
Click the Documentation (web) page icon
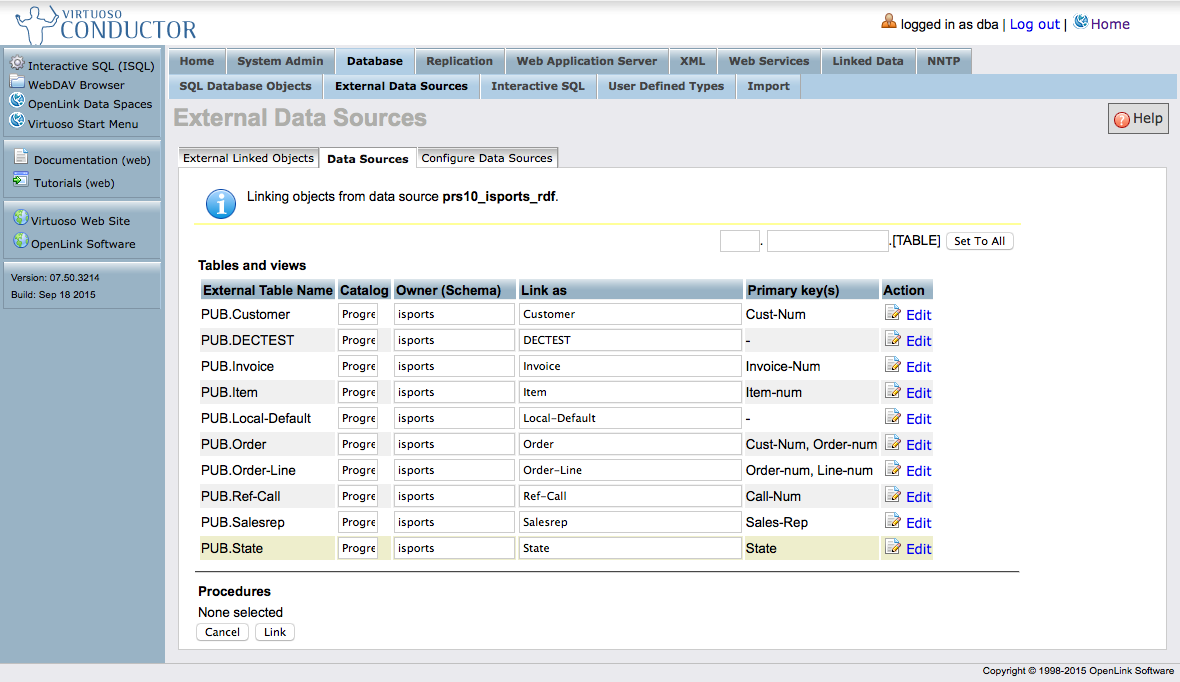click(x=21, y=157)
